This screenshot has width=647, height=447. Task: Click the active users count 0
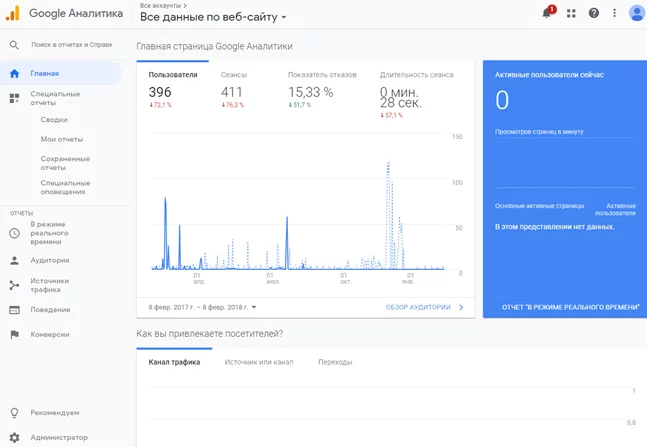point(502,100)
